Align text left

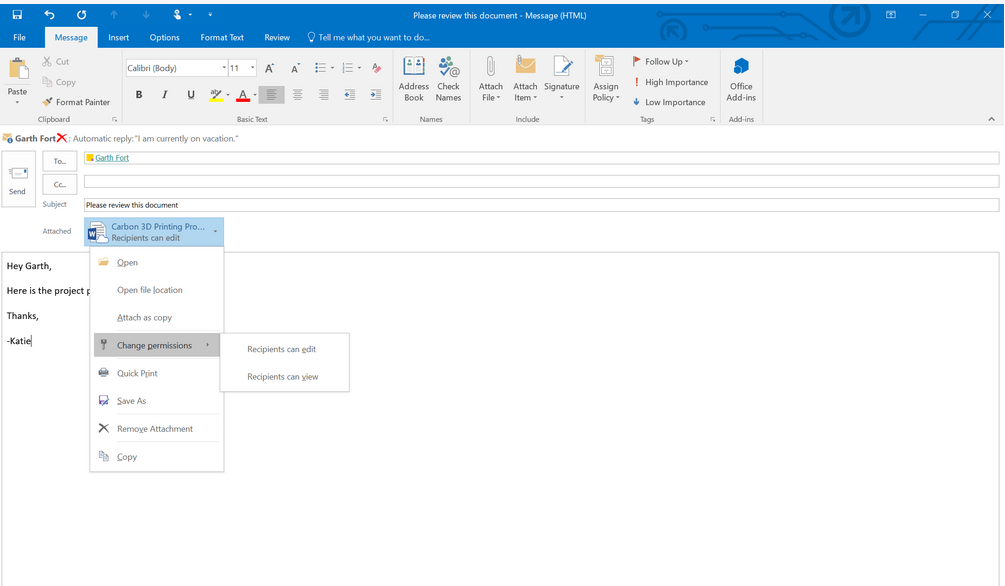pyautogui.click(x=271, y=95)
